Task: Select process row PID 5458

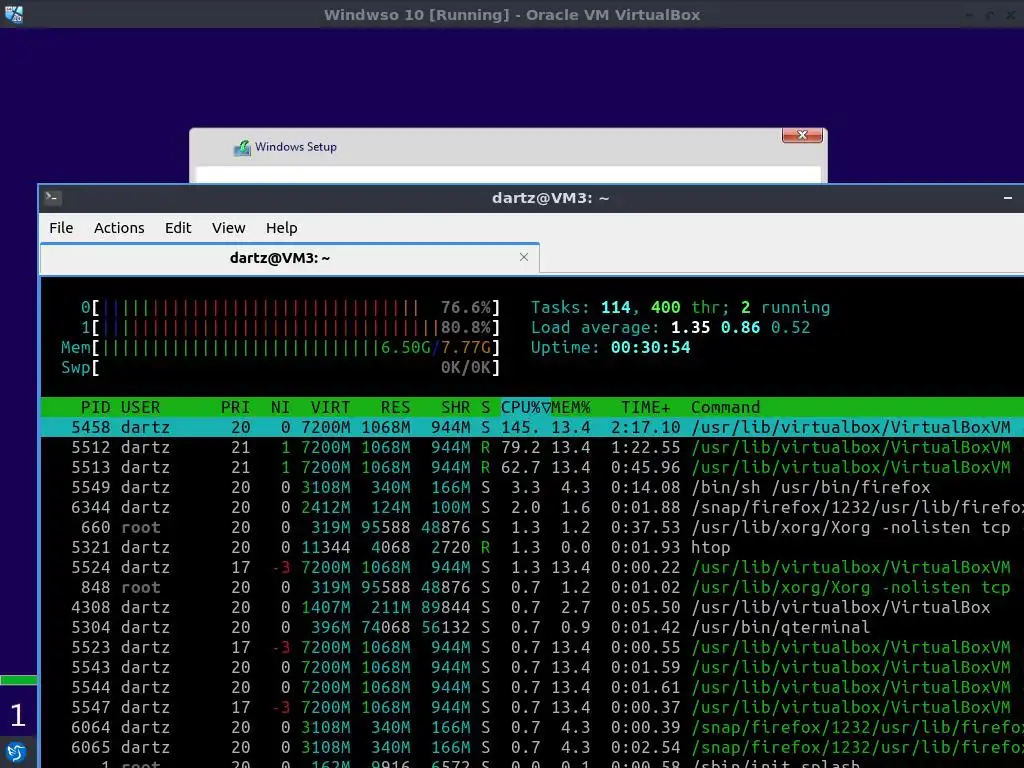Action: [532, 428]
